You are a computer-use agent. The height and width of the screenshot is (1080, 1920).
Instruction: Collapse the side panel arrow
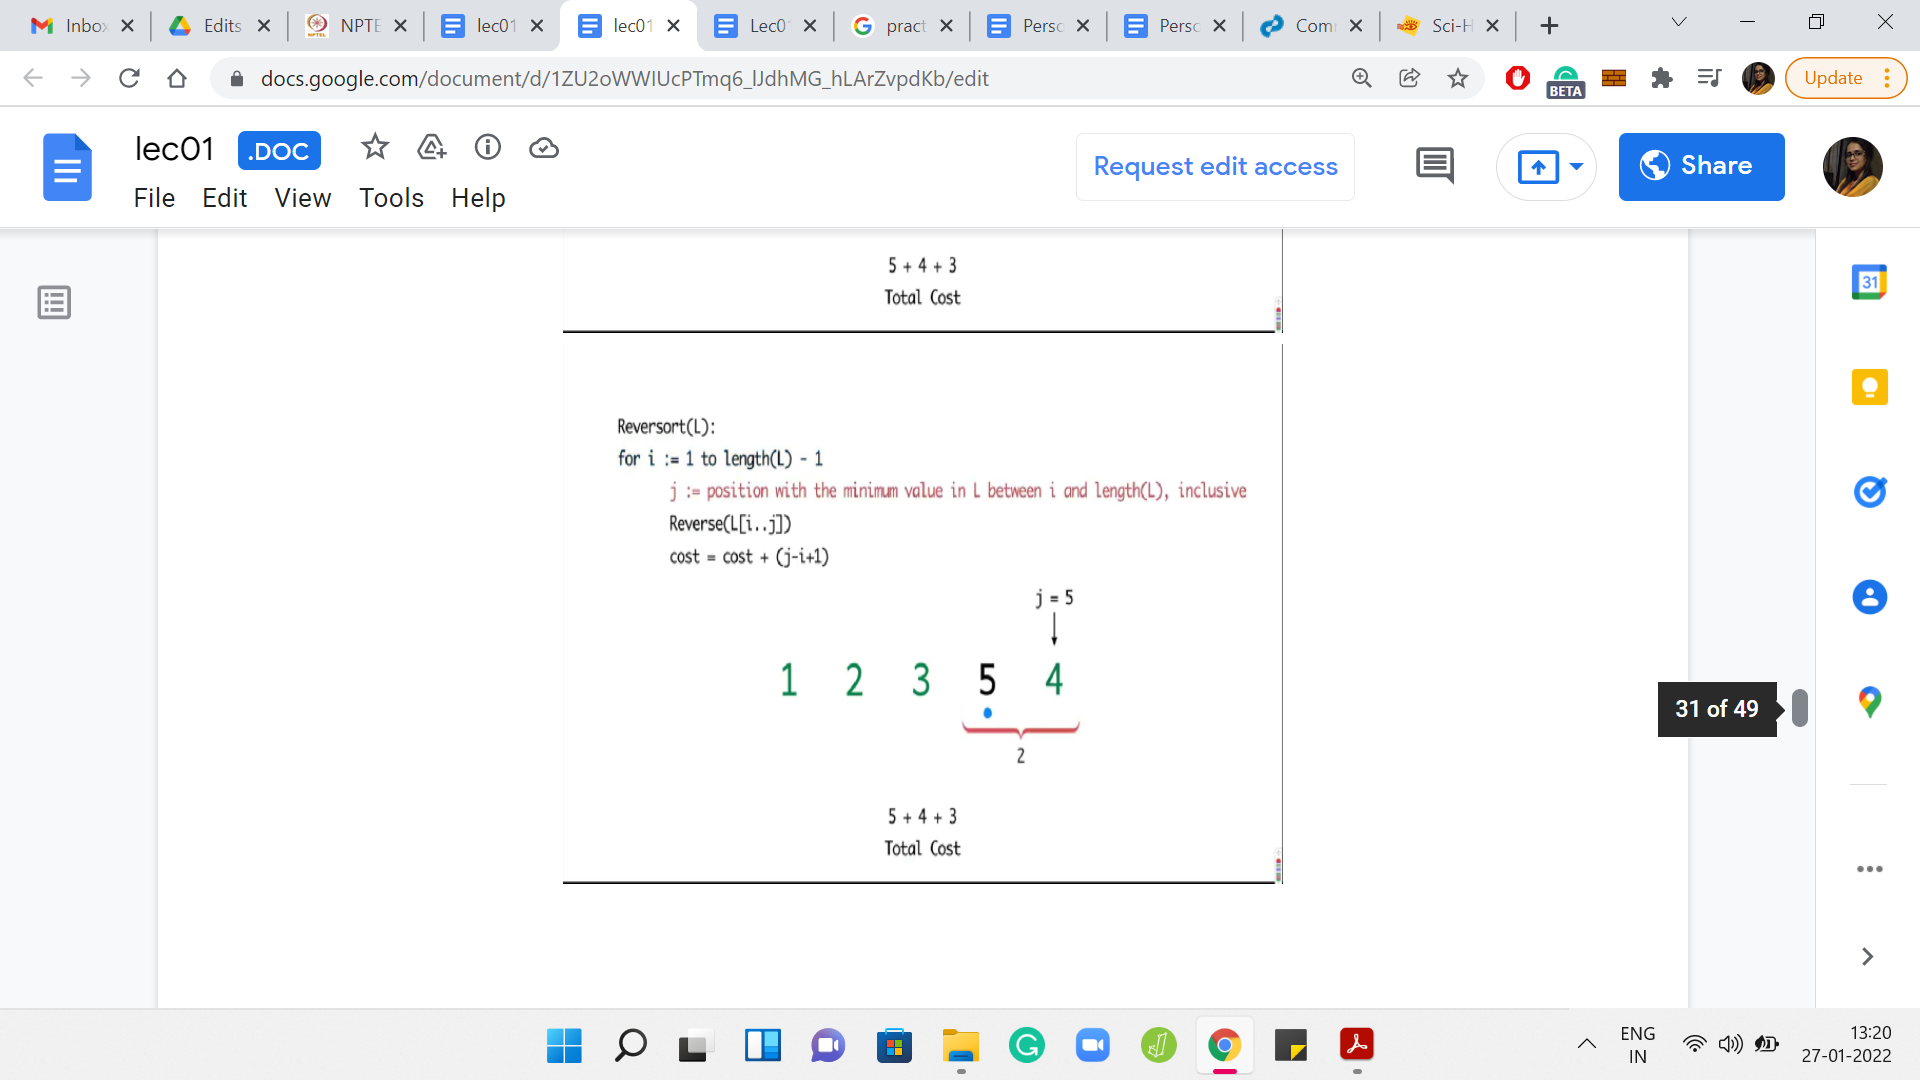[x=1867, y=957]
